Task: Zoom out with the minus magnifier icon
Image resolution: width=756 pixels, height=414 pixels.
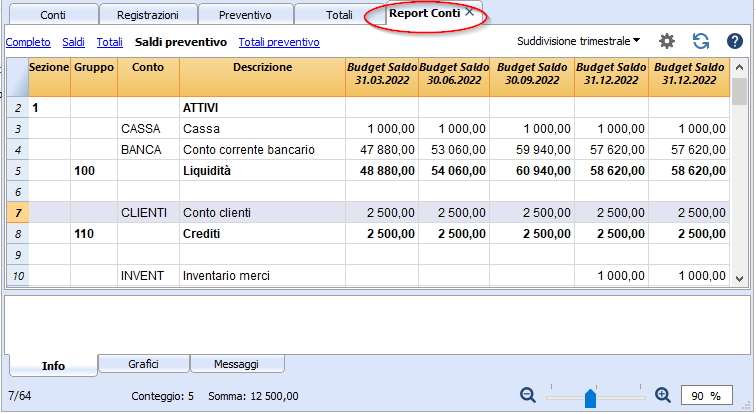Action: point(528,396)
